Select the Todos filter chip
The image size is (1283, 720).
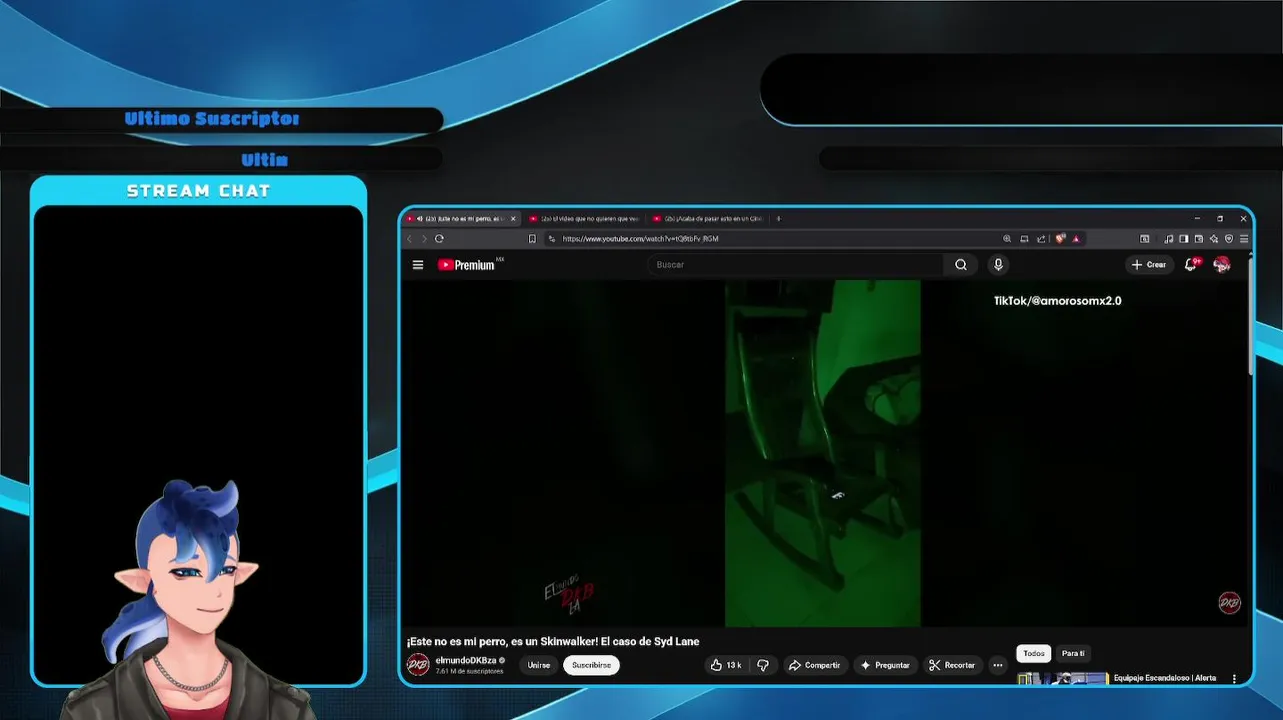coord(1034,653)
